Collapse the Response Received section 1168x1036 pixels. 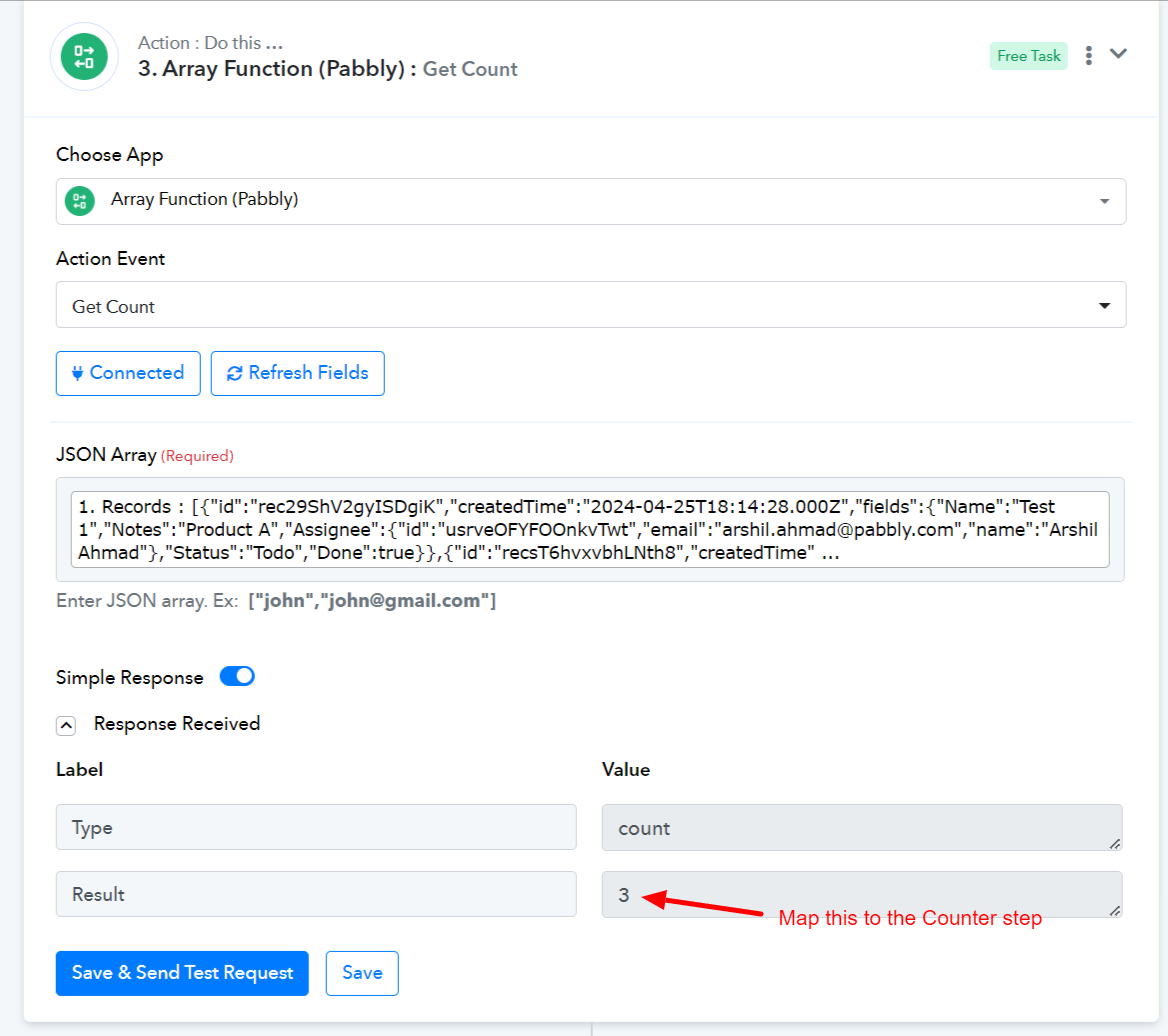pos(66,725)
